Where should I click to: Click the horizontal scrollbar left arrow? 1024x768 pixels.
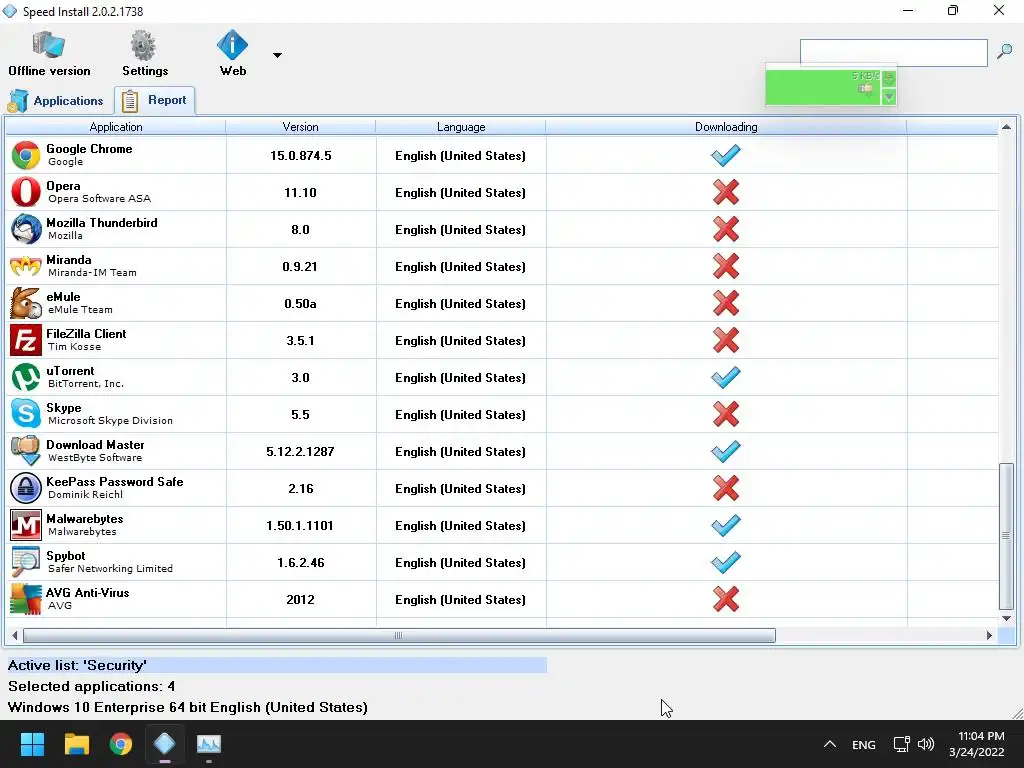click(x=14, y=635)
